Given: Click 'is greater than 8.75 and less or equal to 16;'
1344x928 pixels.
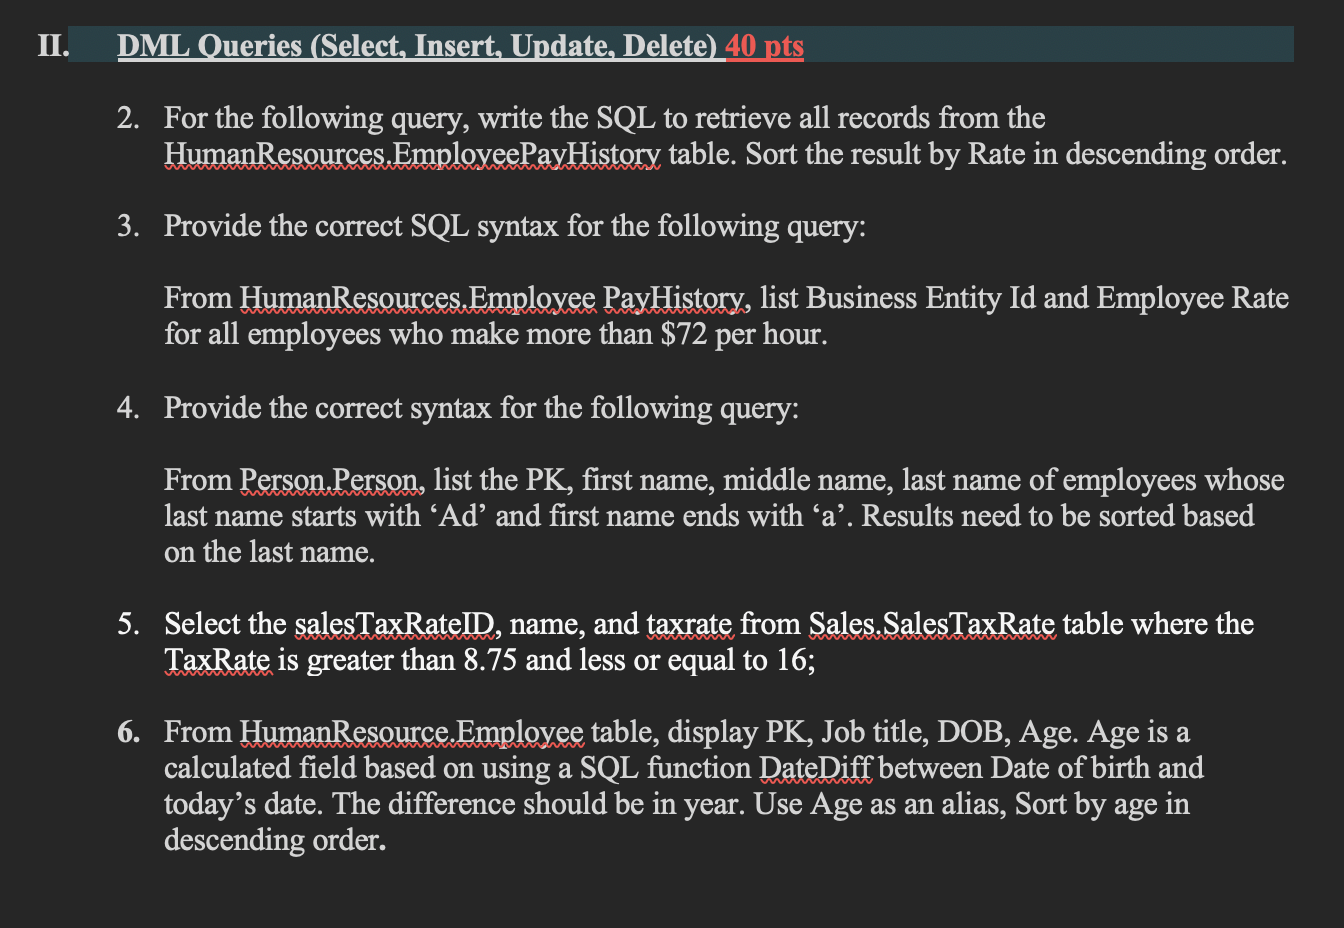Looking at the screenshot, I should pos(546,660).
